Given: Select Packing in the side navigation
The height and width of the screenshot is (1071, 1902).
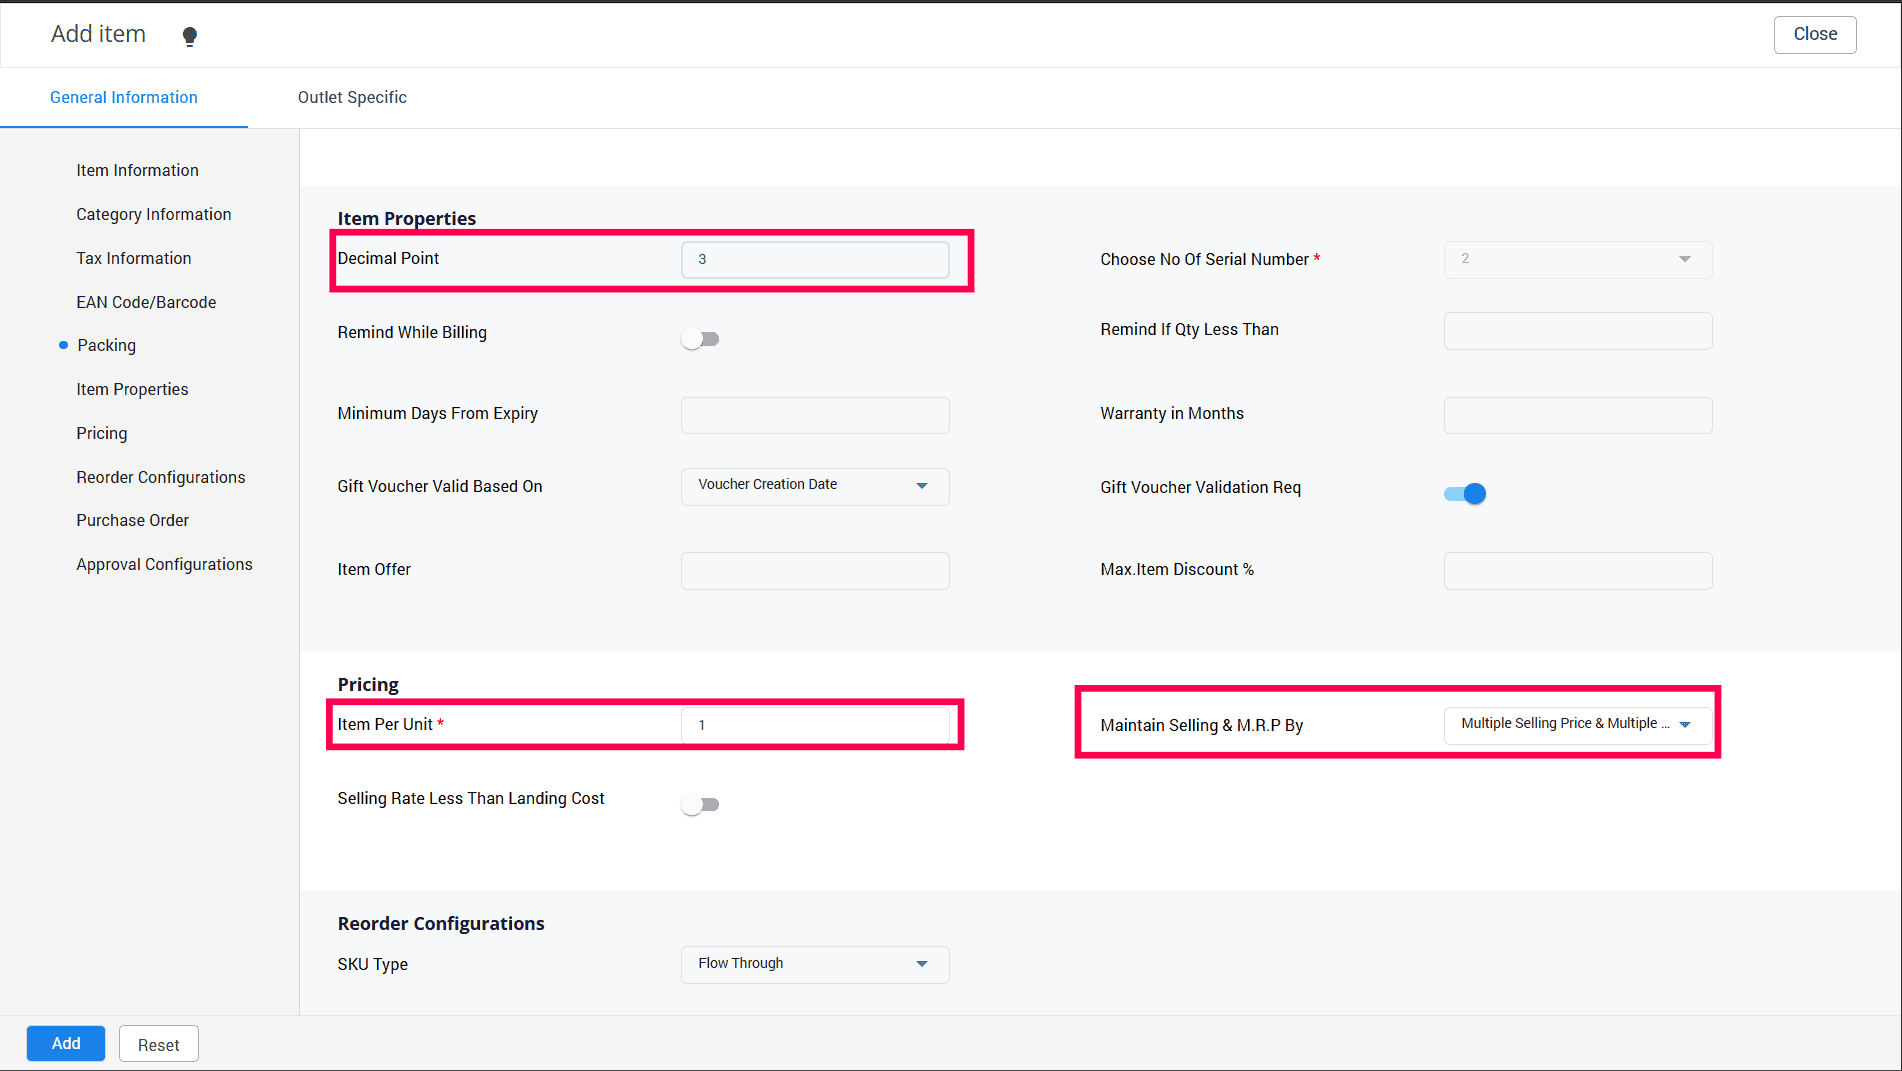Looking at the screenshot, I should click(x=107, y=345).
